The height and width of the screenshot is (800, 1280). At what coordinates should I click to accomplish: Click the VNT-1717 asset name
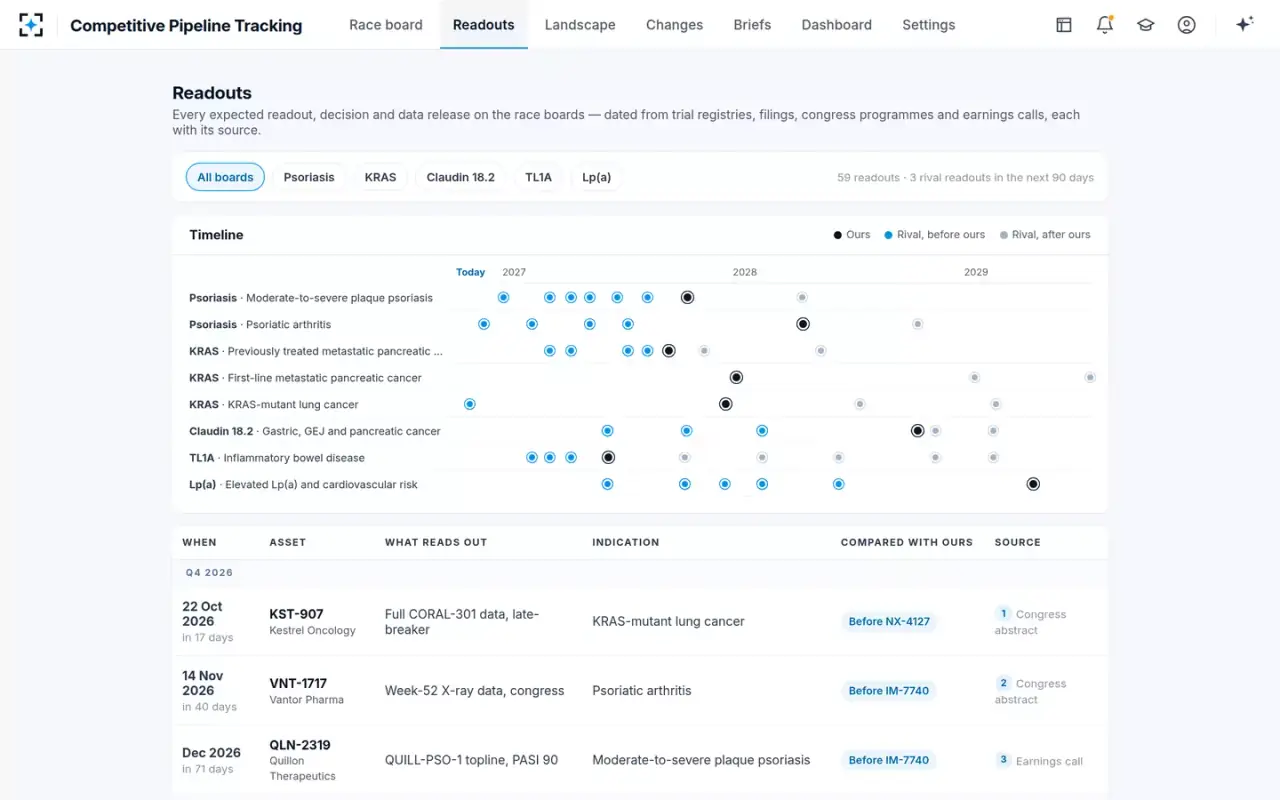298,684
